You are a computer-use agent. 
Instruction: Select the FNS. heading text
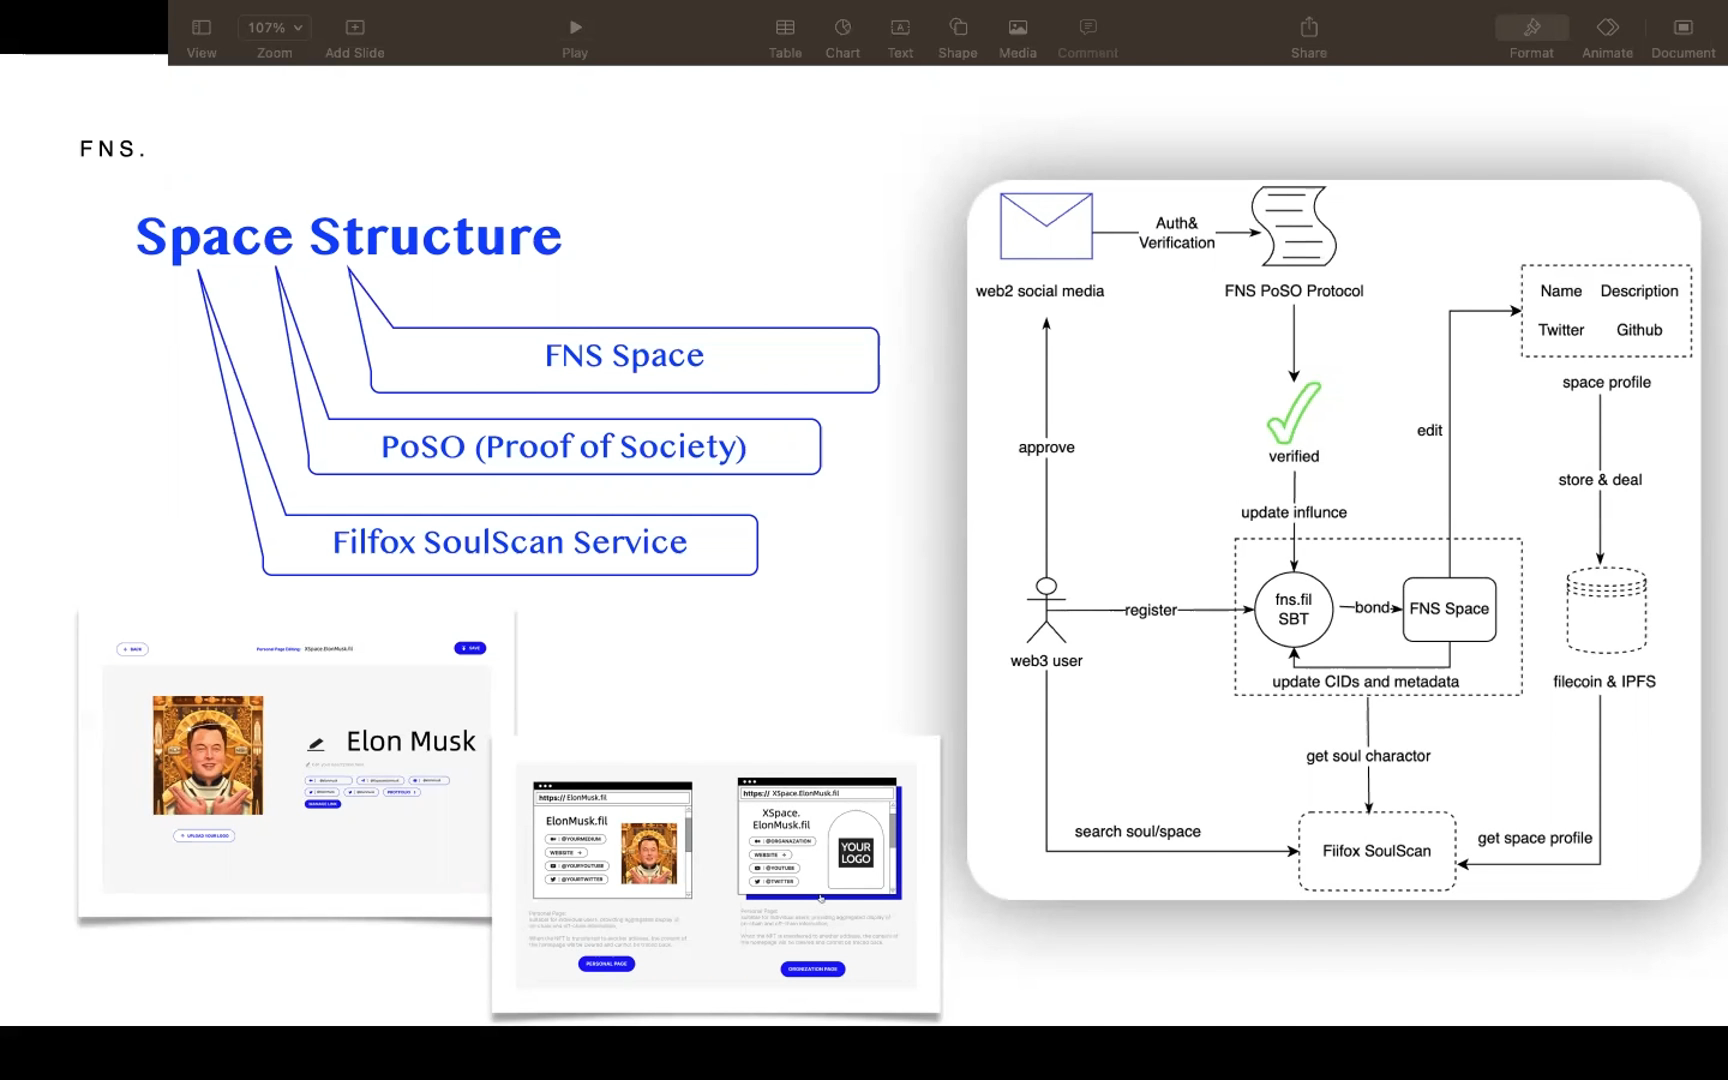(x=112, y=149)
